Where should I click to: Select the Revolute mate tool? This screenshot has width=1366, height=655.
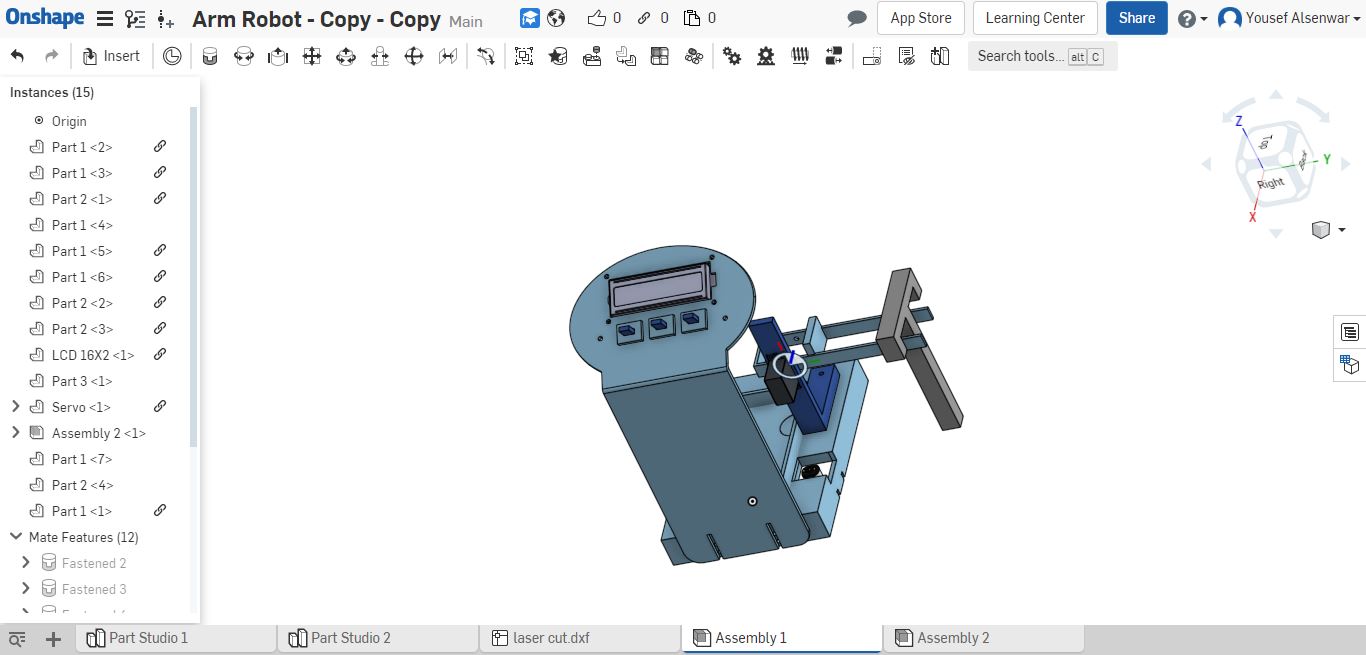pyautogui.click(x=243, y=57)
